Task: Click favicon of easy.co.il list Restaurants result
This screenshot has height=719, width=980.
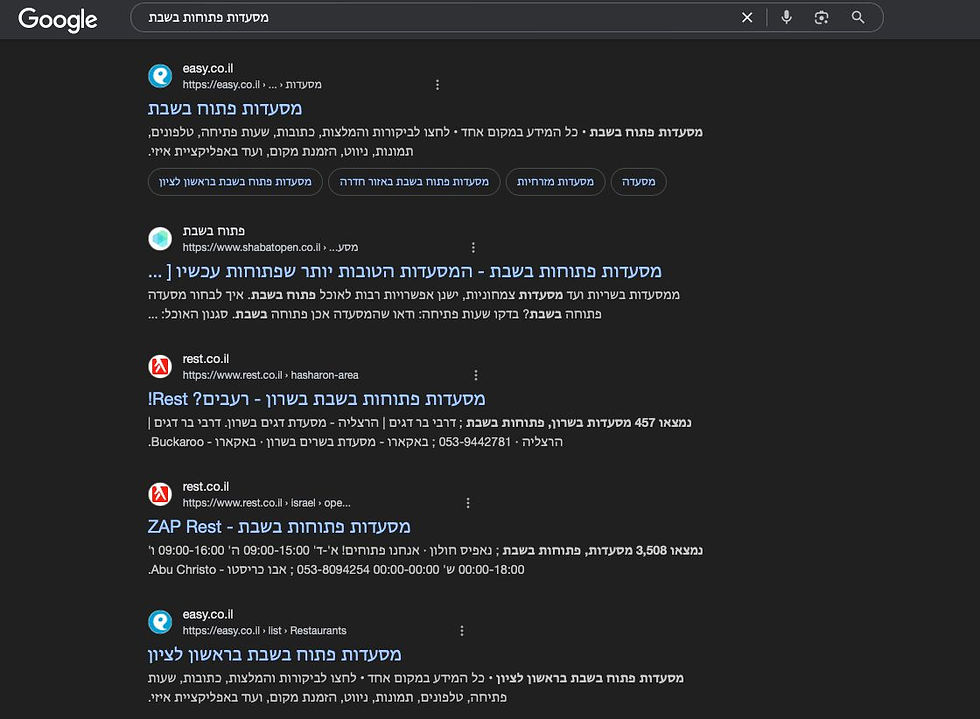Action: point(160,622)
